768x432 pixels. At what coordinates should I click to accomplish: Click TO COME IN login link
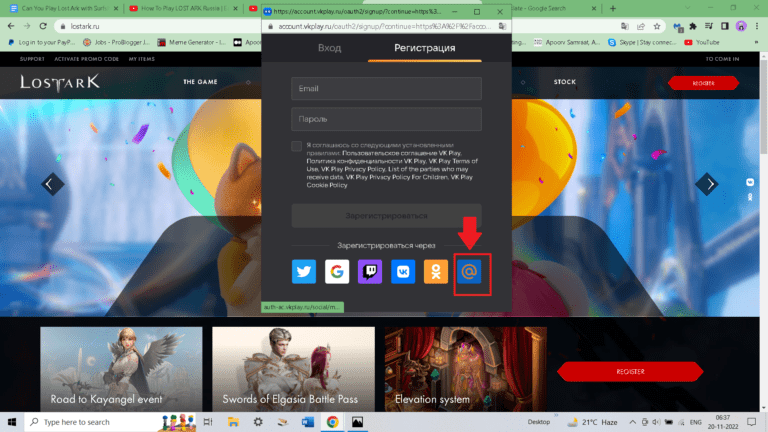(722, 59)
